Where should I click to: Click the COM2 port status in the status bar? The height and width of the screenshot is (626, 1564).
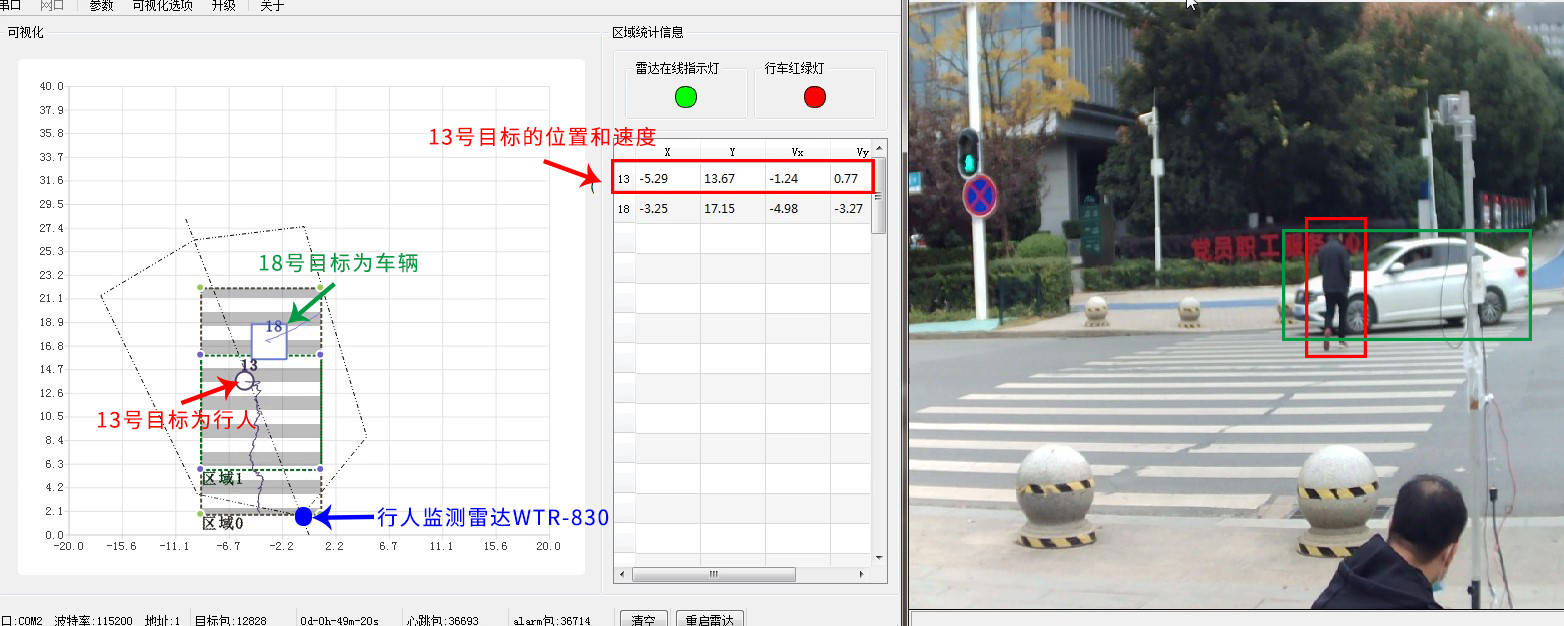tap(25, 620)
